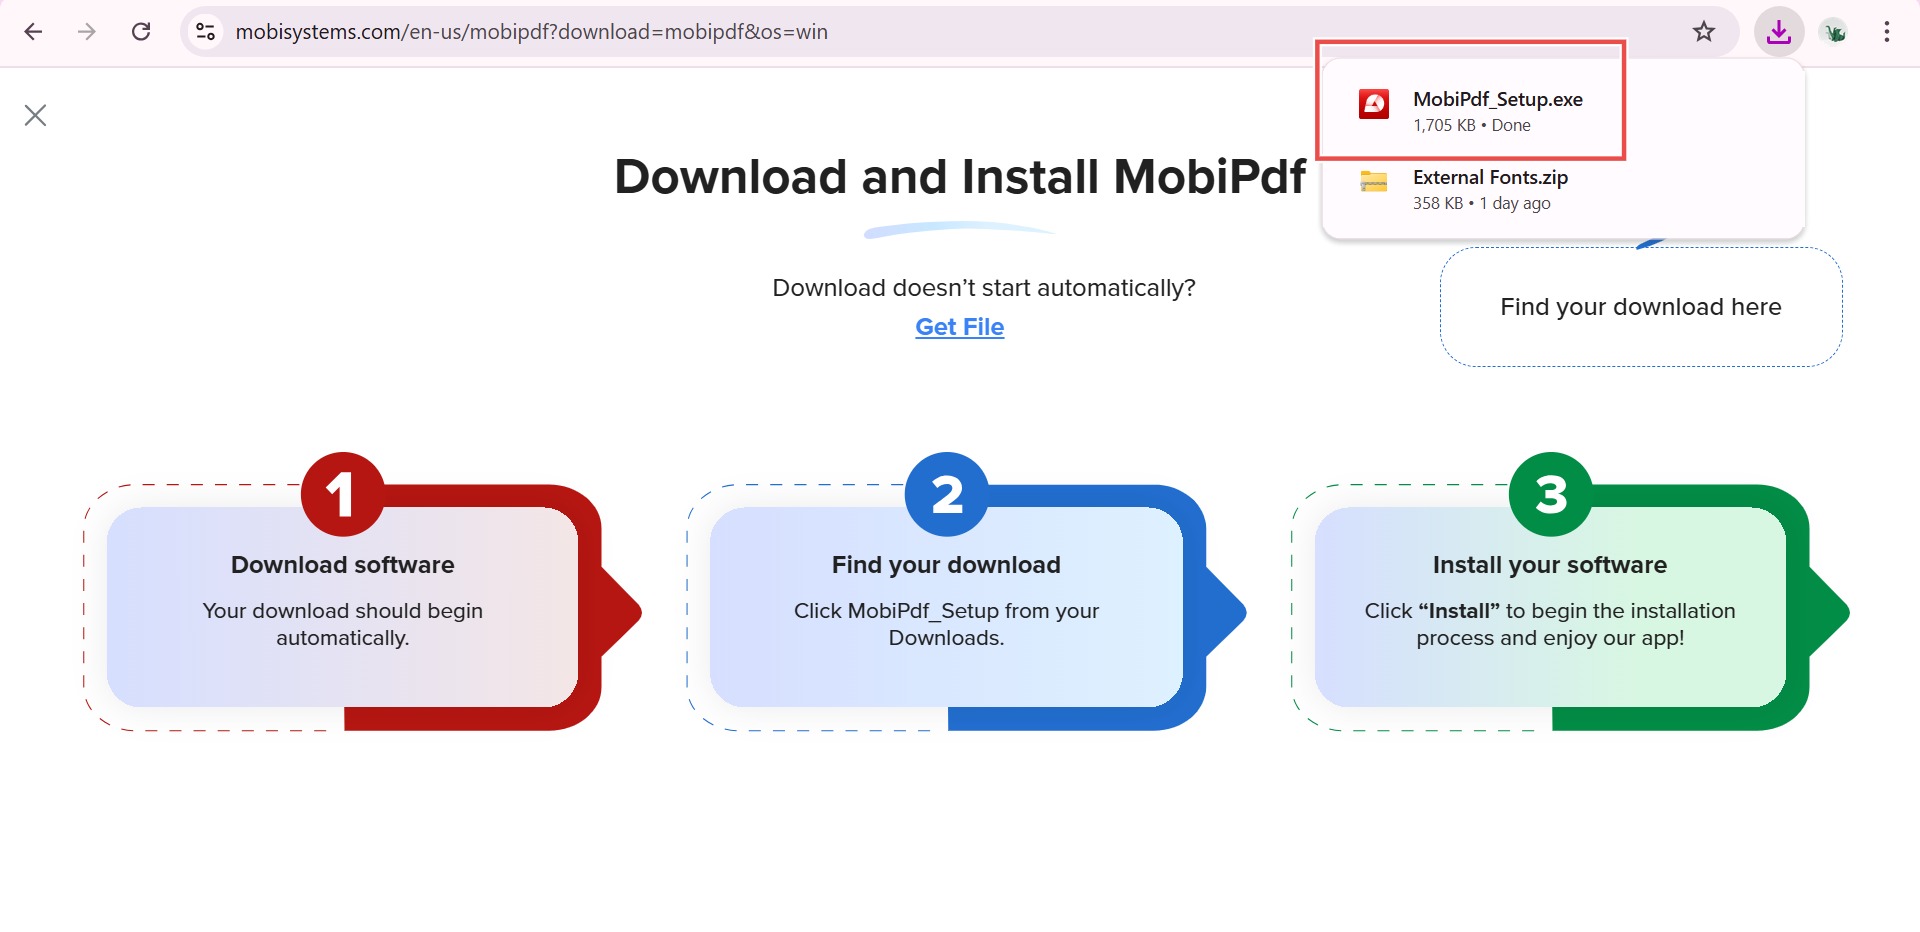Viewport: 1920px width, 932px height.
Task: Click the Find your download step card
Action: coord(946,607)
